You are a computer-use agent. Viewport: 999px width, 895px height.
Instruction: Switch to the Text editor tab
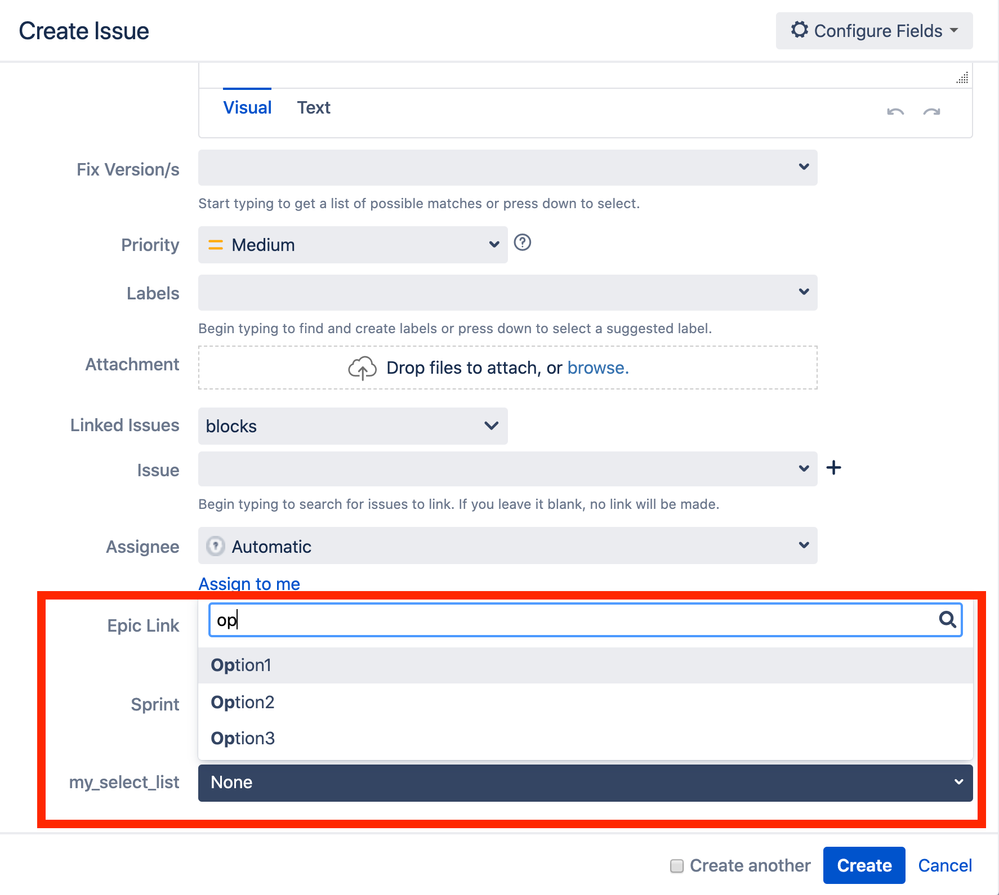click(x=313, y=108)
